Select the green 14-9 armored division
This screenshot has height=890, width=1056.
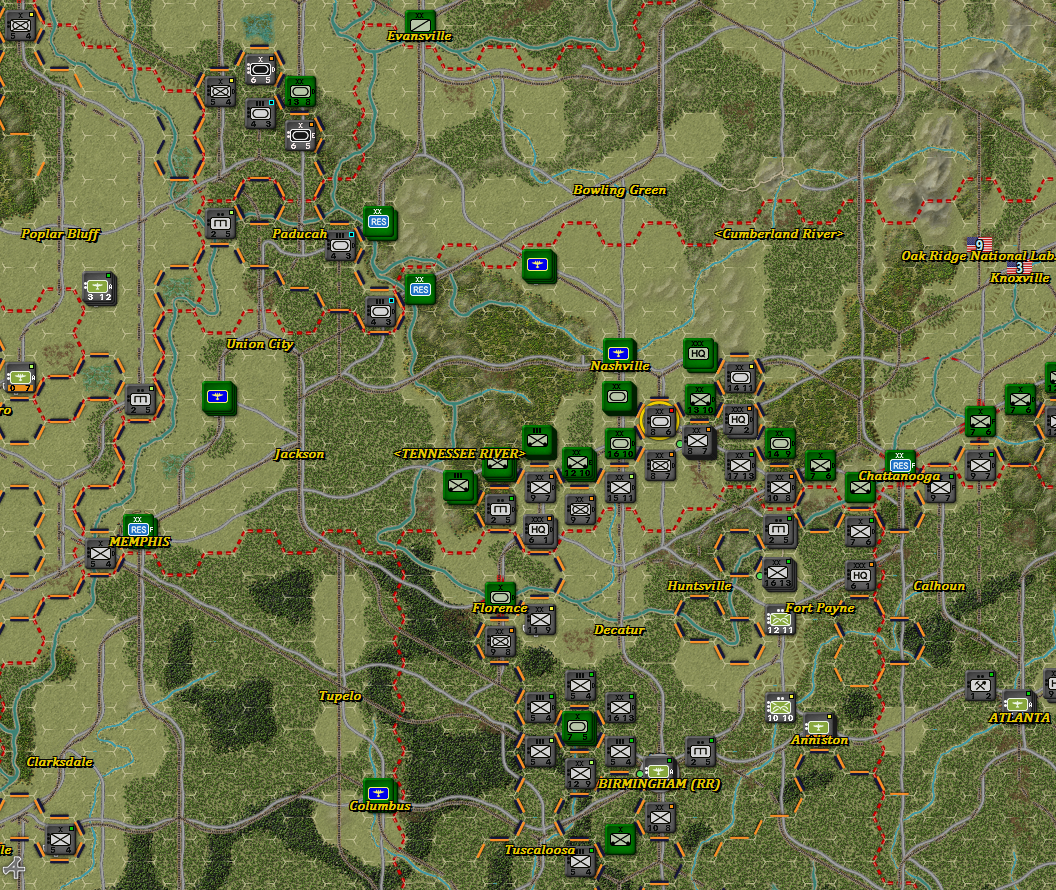click(x=780, y=444)
